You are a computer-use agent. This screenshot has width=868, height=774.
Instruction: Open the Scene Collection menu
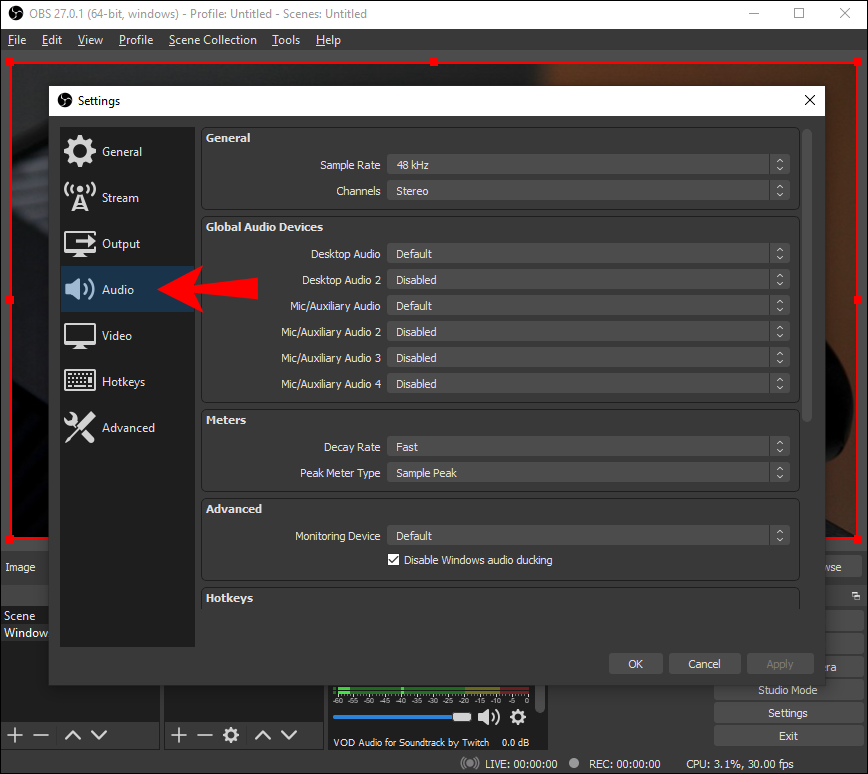[213, 40]
